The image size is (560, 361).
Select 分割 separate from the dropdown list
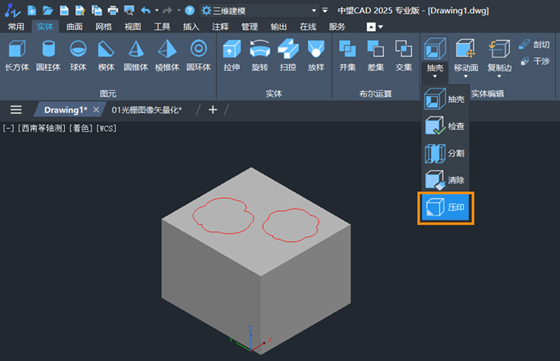click(x=445, y=153)
